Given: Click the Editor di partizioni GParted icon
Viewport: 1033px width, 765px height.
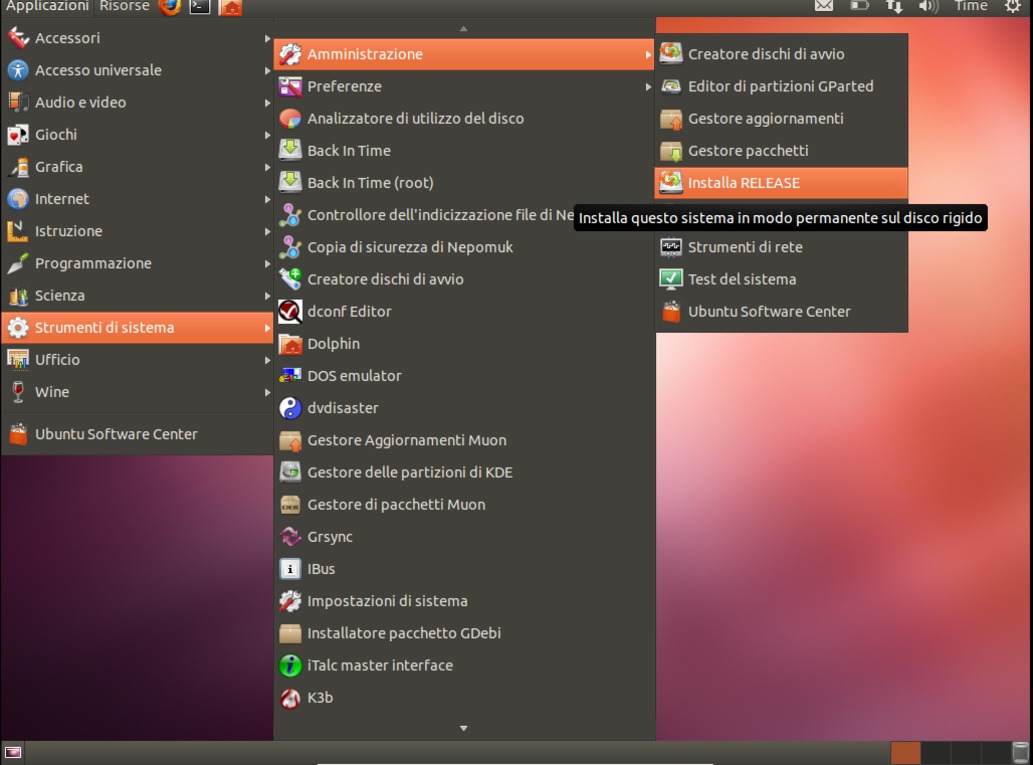Looking at the screenshot, I should (x=671, y=86).
